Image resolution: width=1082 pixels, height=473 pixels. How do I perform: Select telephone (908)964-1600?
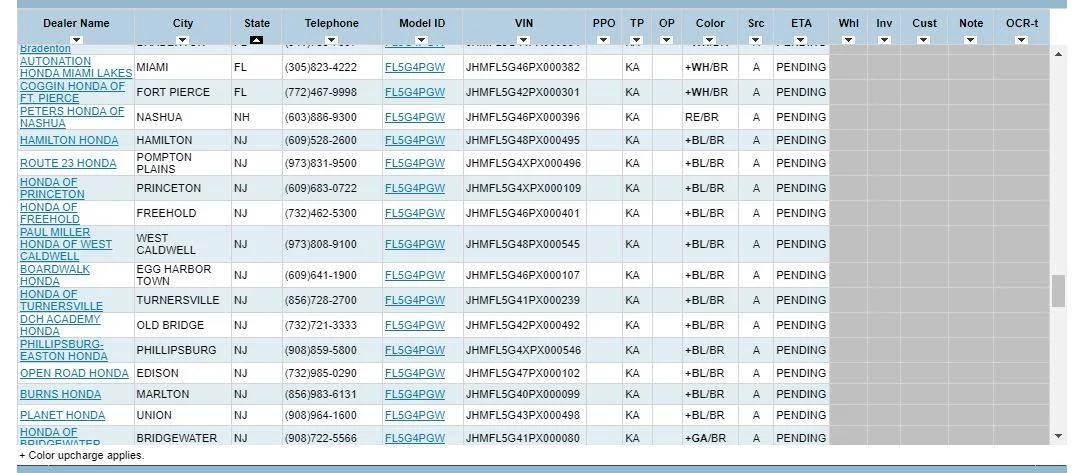click(321, 415)
